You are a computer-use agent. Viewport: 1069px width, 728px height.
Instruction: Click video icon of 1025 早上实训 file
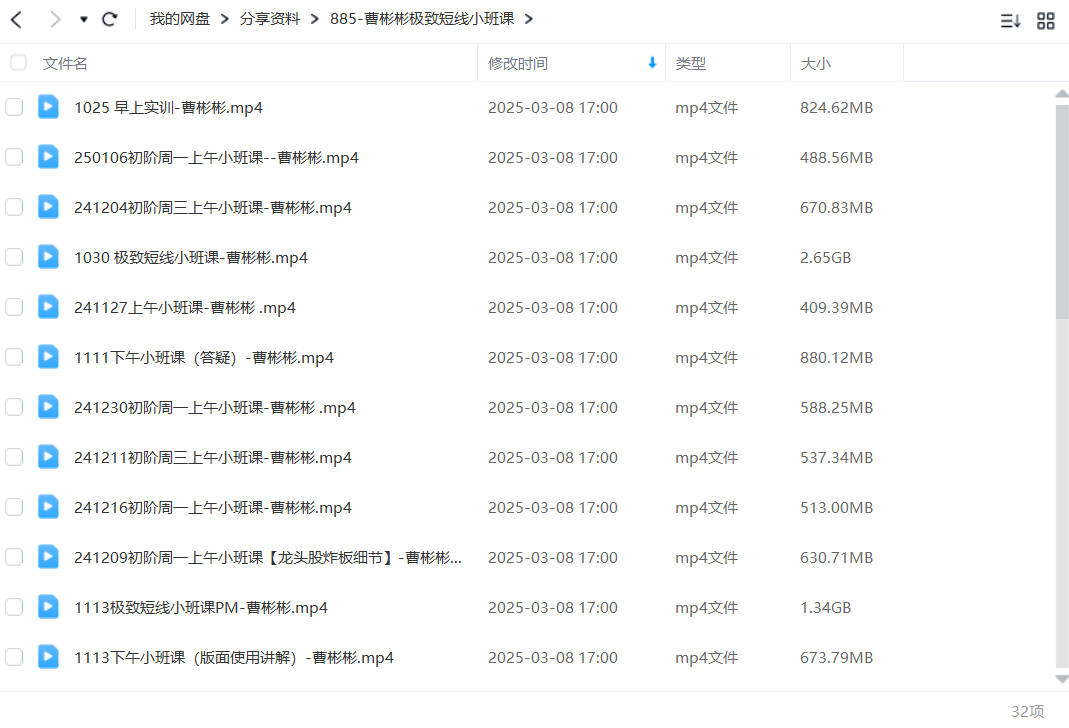(48, 106)
